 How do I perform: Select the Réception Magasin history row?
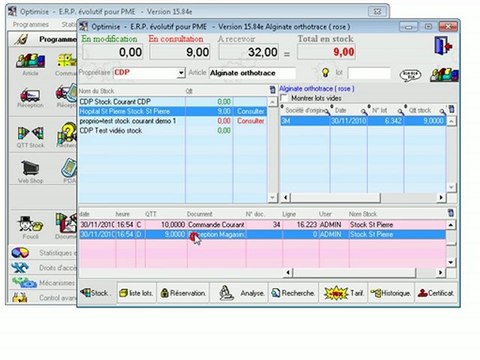point(262,234)
